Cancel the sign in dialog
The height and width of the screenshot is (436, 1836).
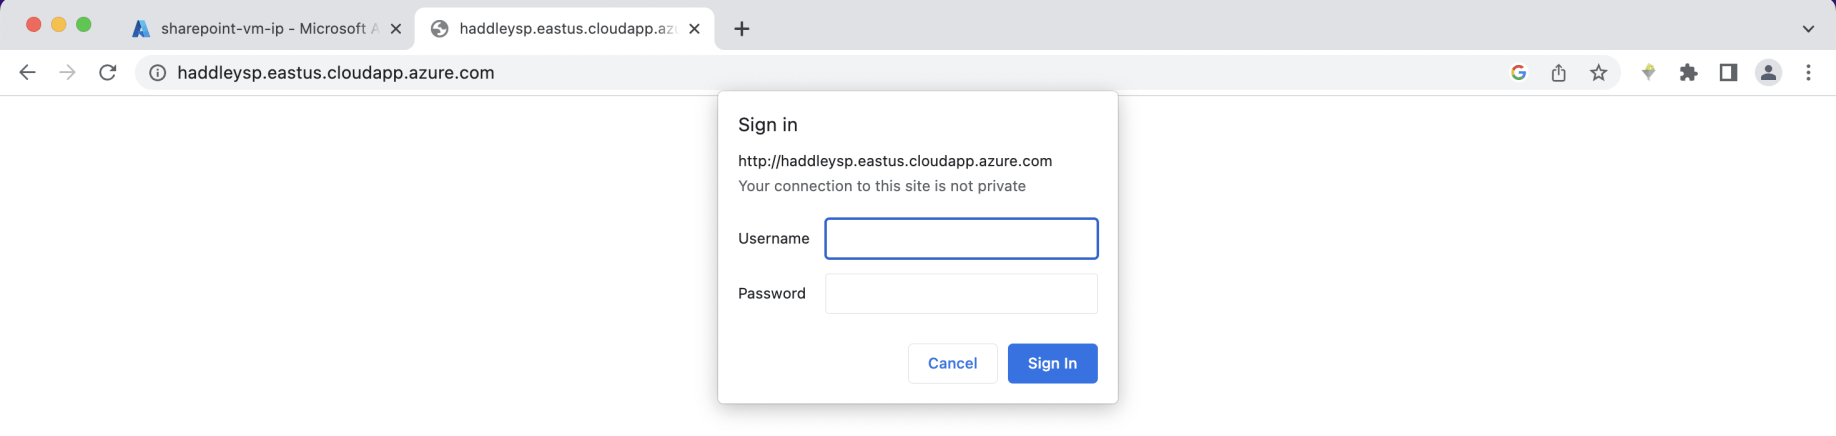click(952, 363)
